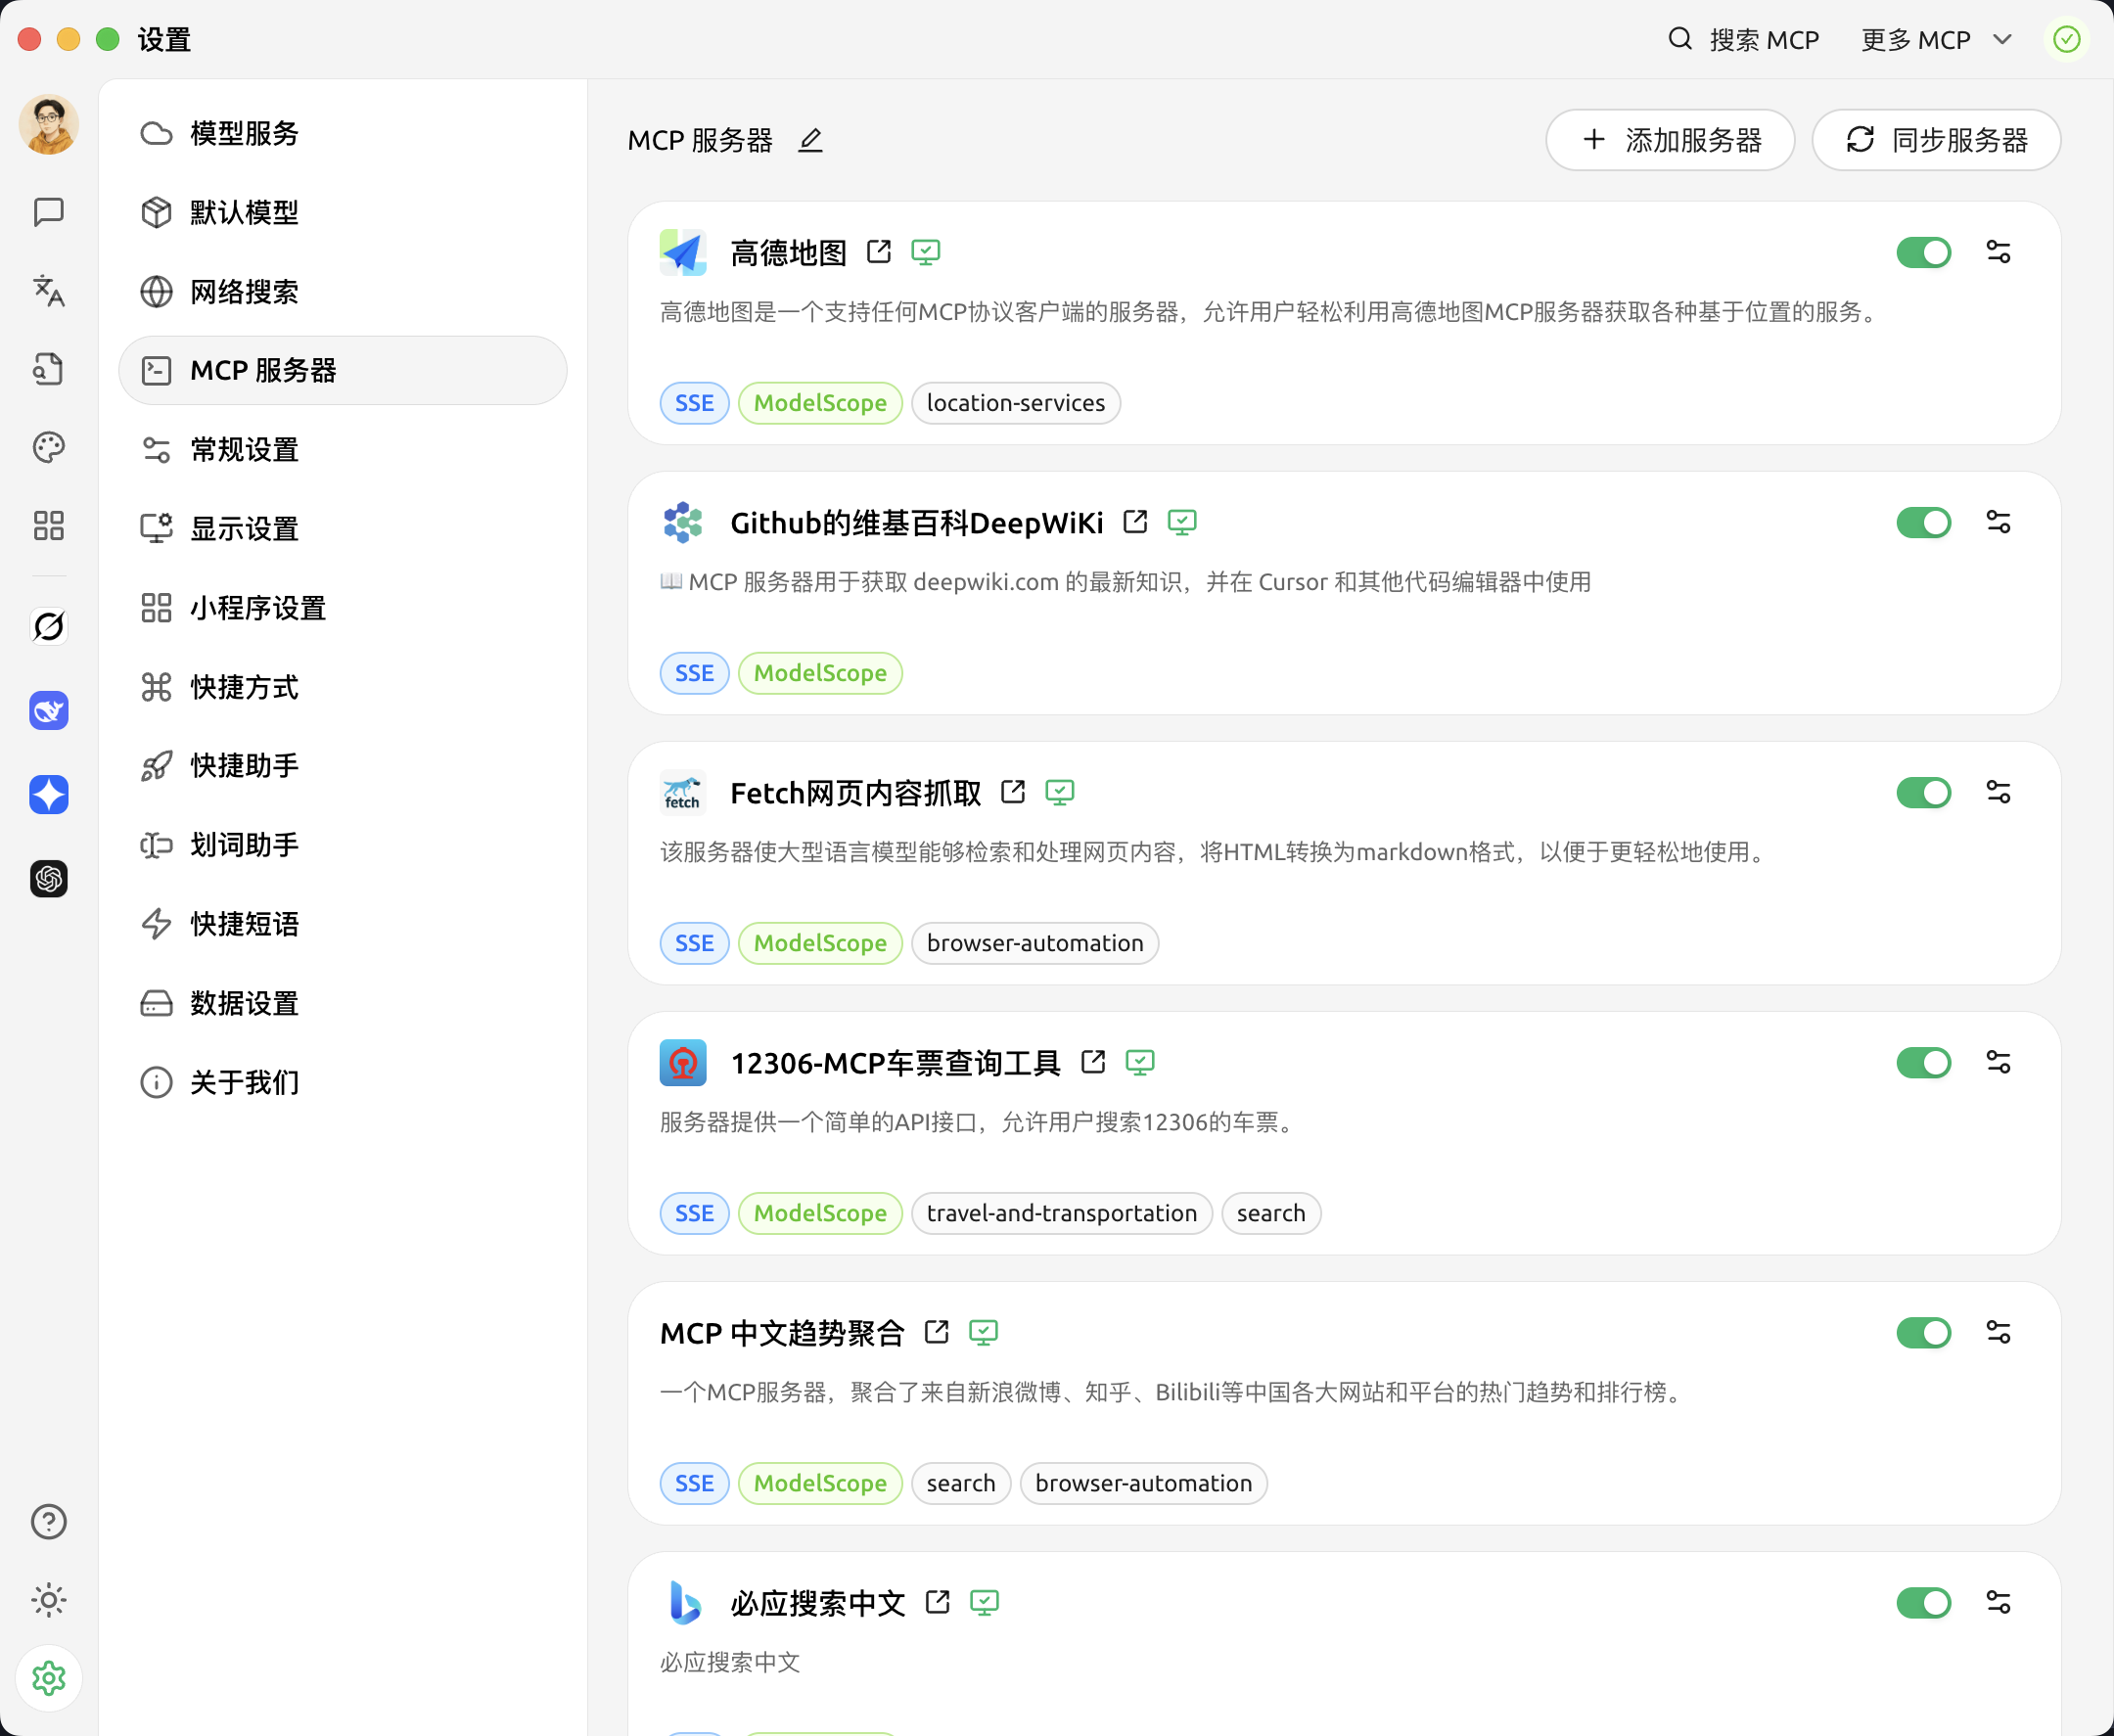The height and width of the screenshot is (1736, 2114).
Task: Disable the MCP 中文趋势聚合 toggle
Action: click(1924, 1332)
